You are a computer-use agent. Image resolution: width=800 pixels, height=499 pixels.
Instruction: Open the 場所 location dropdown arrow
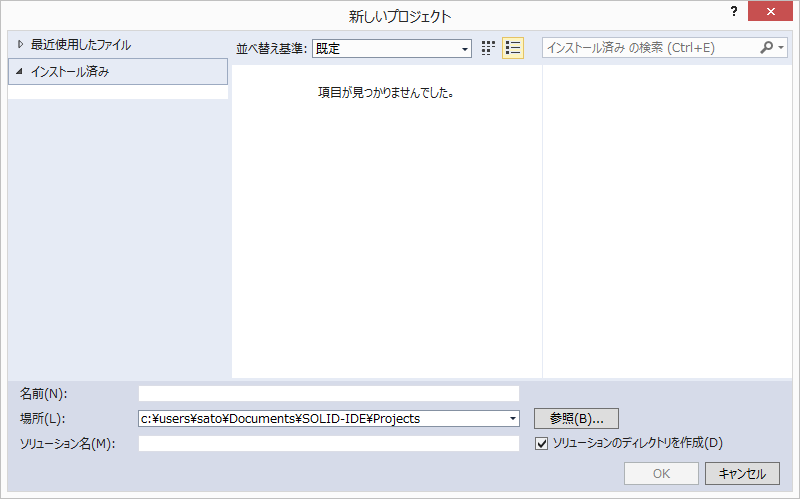click(x=513, y=418)
